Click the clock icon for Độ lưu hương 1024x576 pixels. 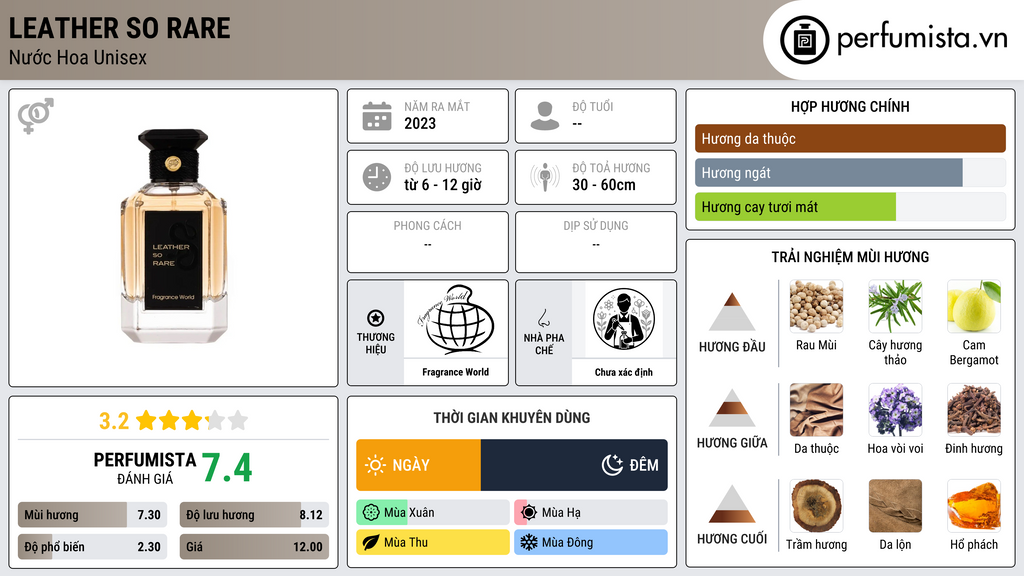(x=377, y=177)
